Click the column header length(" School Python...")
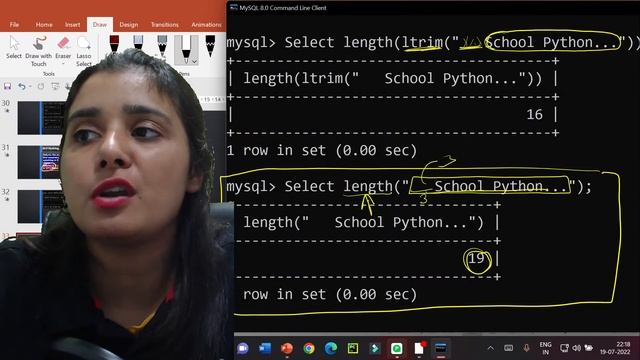This screenshot has width=640, height=360. 363,222
